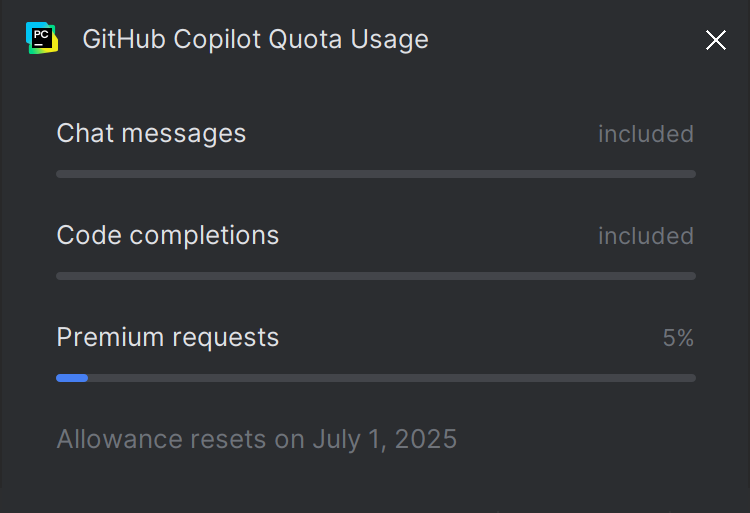Image resolution: width=750 pixels, height=513 pixels.
Task: Click the Chat messages usage bar
Action: point(376,174)
